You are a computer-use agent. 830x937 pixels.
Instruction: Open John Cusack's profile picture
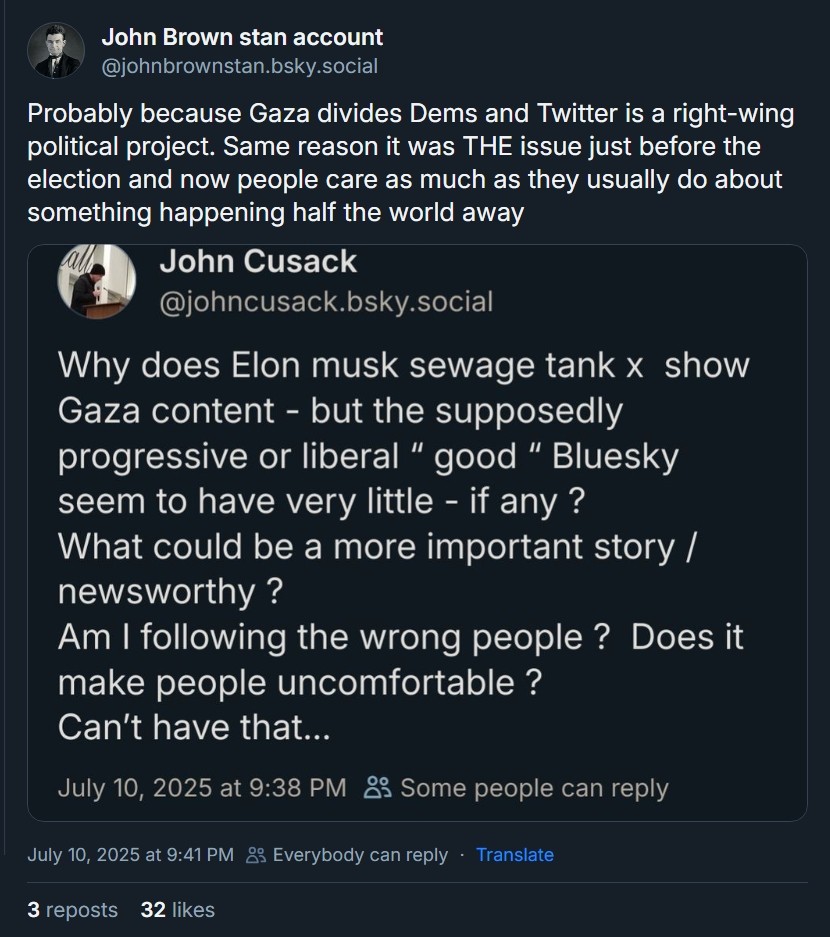pos(97,281)
